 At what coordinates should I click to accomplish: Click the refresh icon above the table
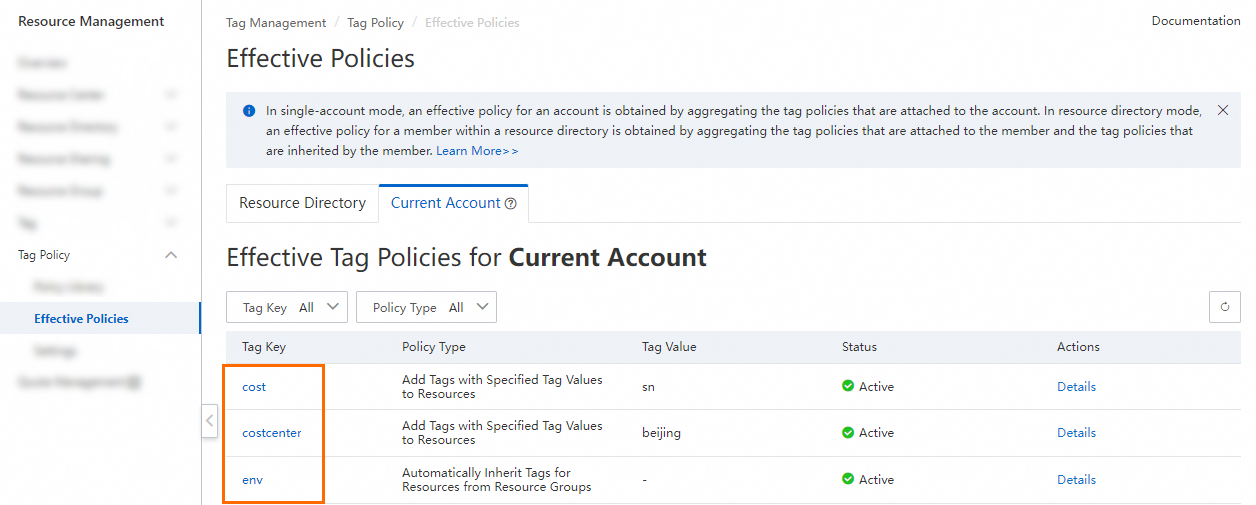tap(1225, 308)
